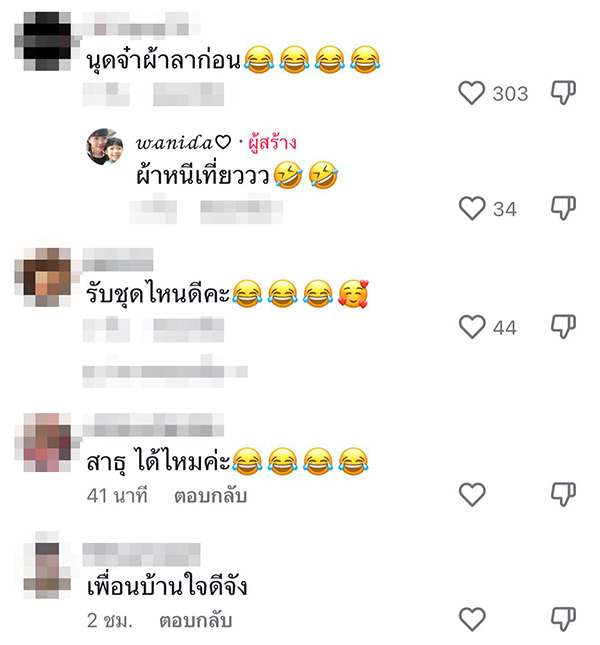This screenshot has width=600, height=645.
Task: Dislike wanida's reply comment
Action: 563,208
